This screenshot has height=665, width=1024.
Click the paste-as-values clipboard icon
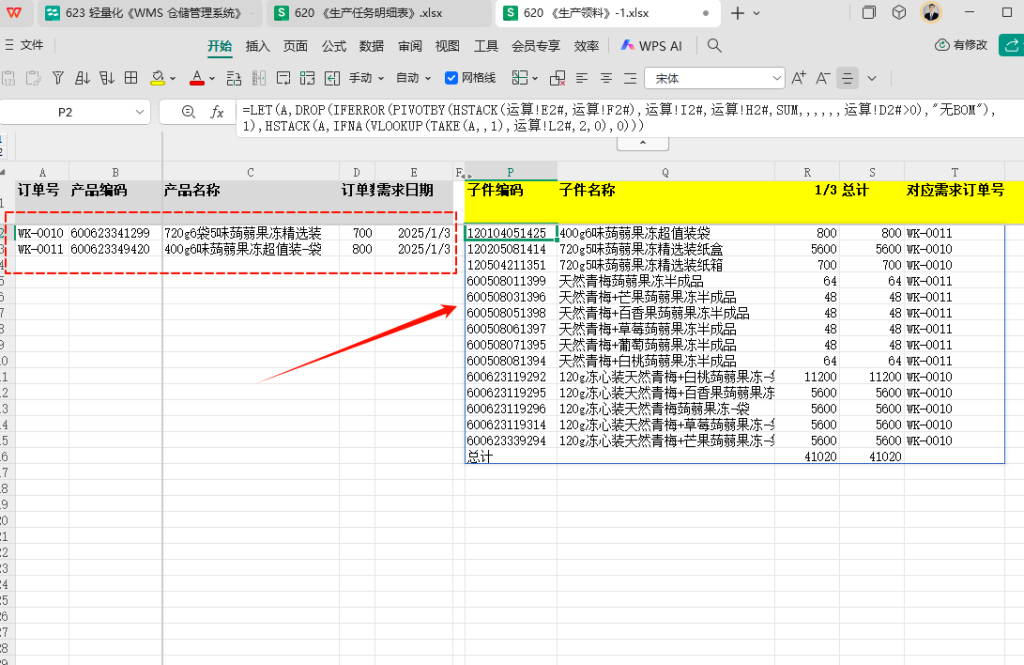(8, 78)
